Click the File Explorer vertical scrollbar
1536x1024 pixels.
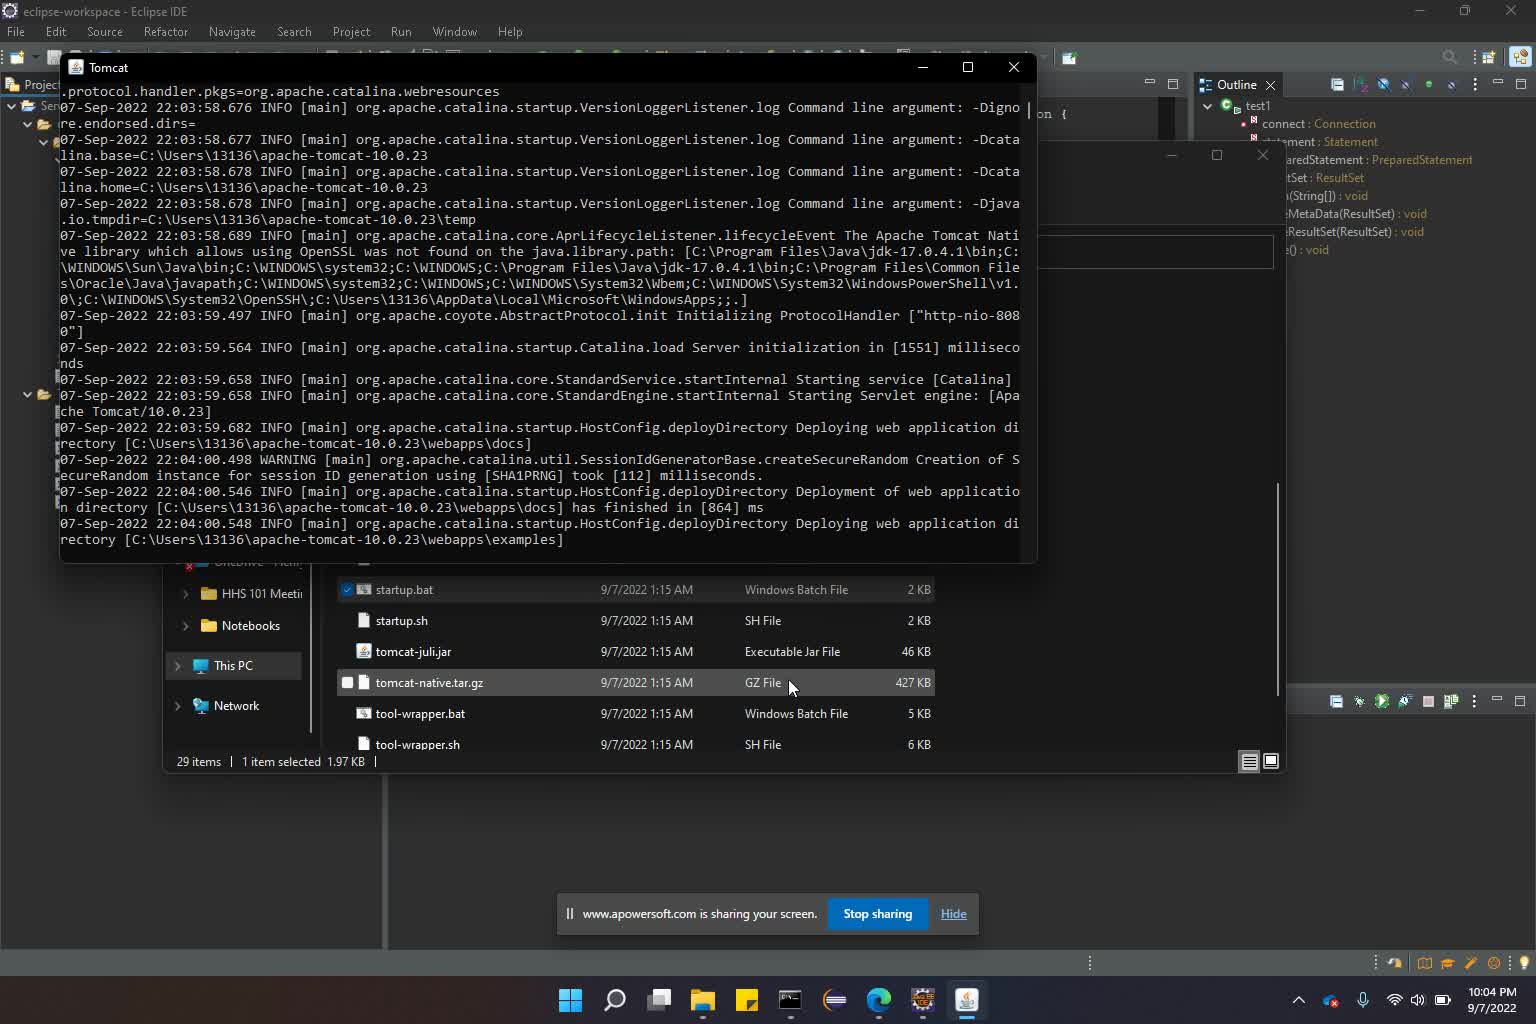(x=1278, y=590)
